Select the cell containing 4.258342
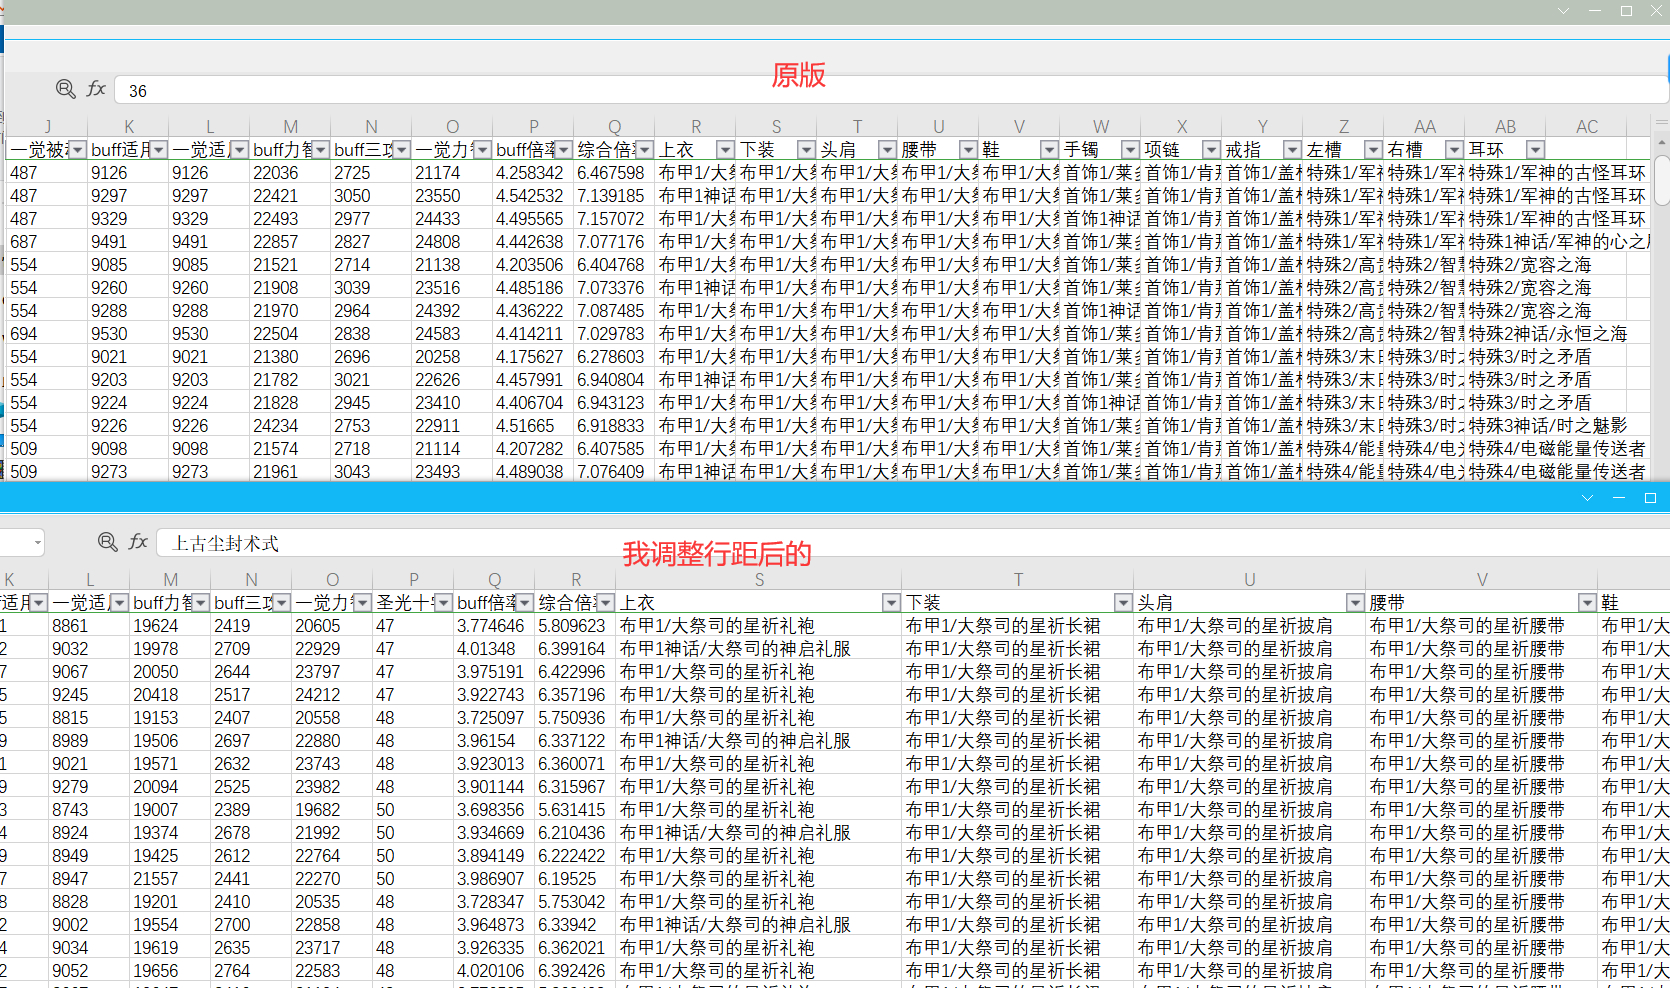The width and height of the screenshot is (1670, 988). [533, 173]
